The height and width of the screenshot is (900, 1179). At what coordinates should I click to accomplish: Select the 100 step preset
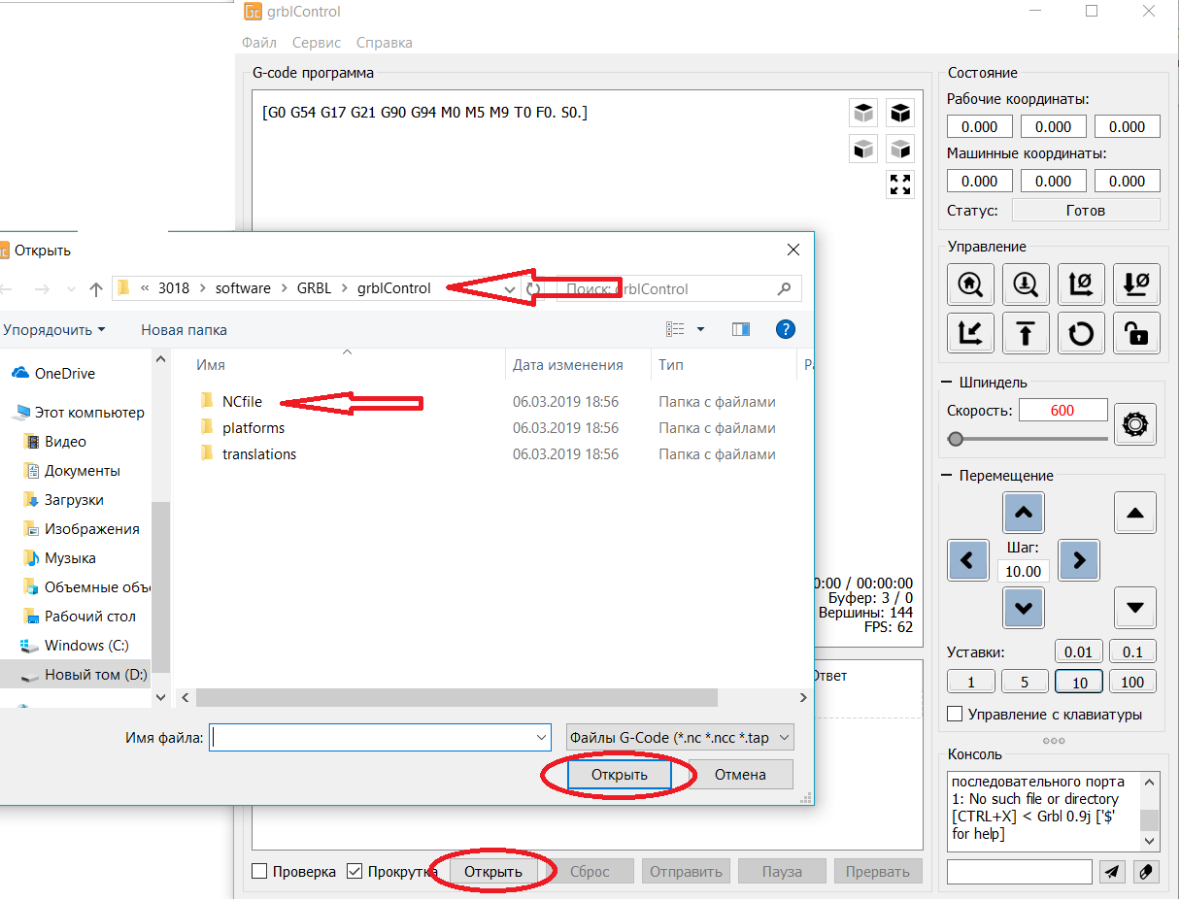(x=1132, y=682)
